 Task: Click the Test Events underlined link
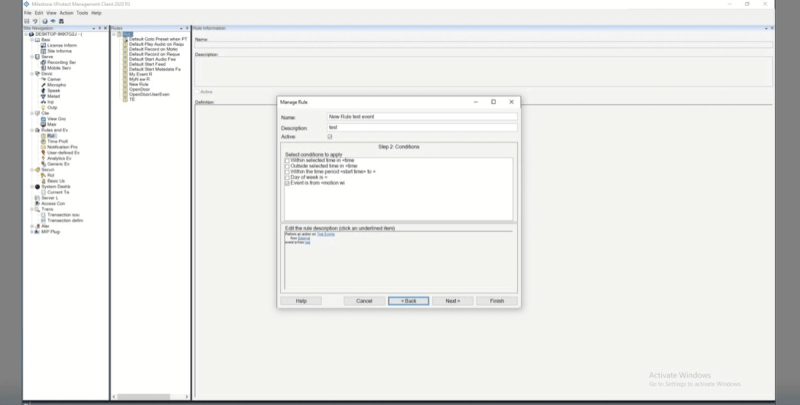coord(326,234)
